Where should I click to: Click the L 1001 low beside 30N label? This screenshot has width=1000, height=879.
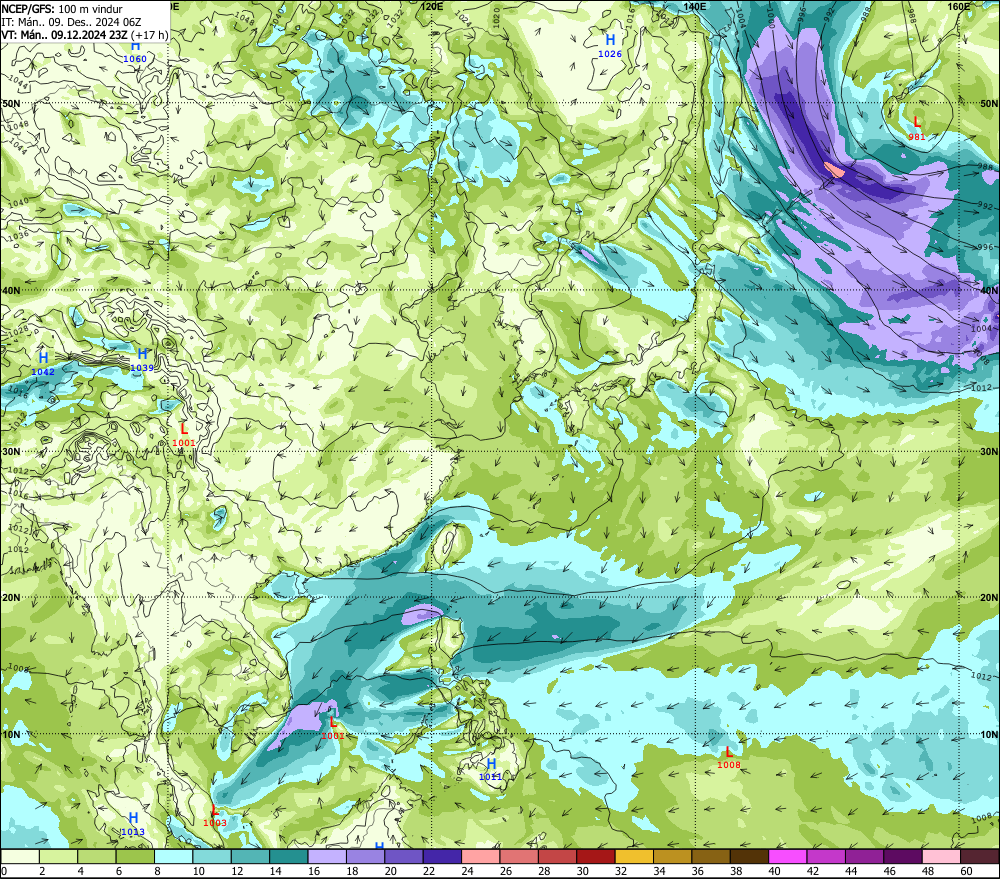(x=184, y=434)
